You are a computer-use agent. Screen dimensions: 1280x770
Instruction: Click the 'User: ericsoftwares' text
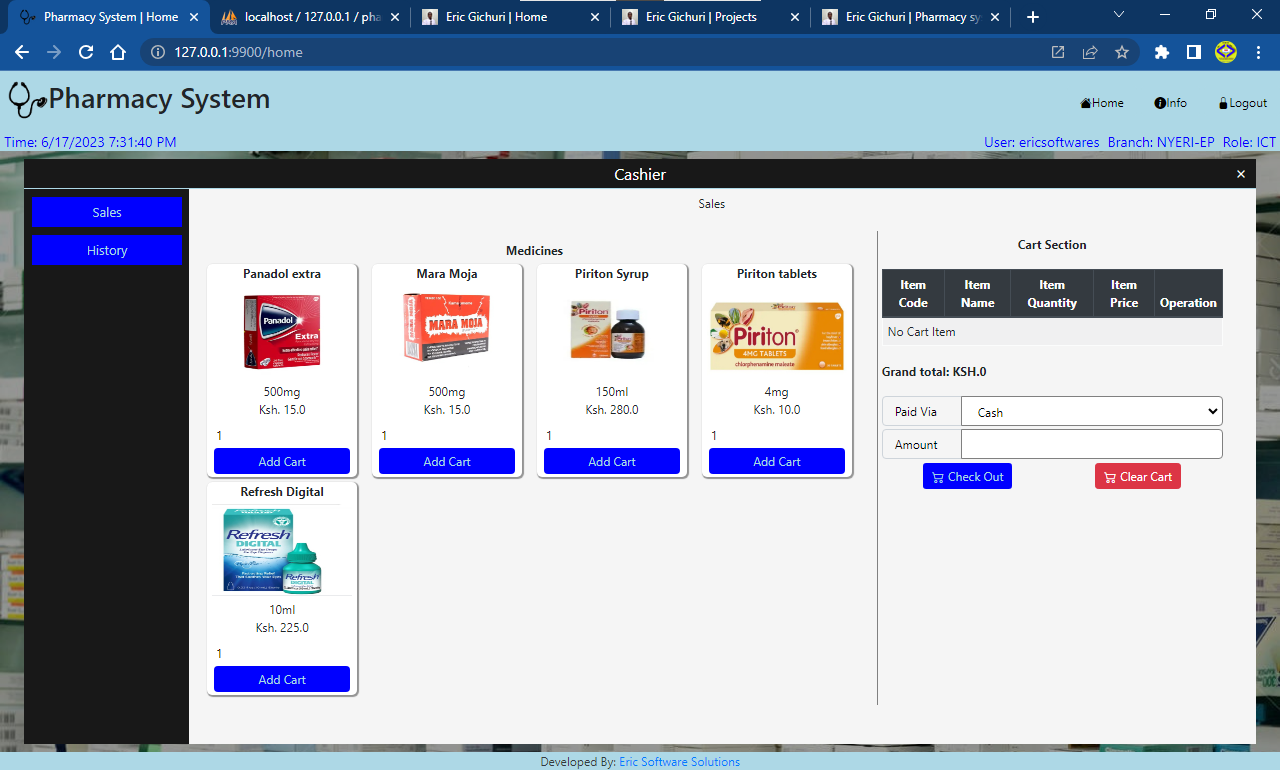click(x=1042, y=142)
